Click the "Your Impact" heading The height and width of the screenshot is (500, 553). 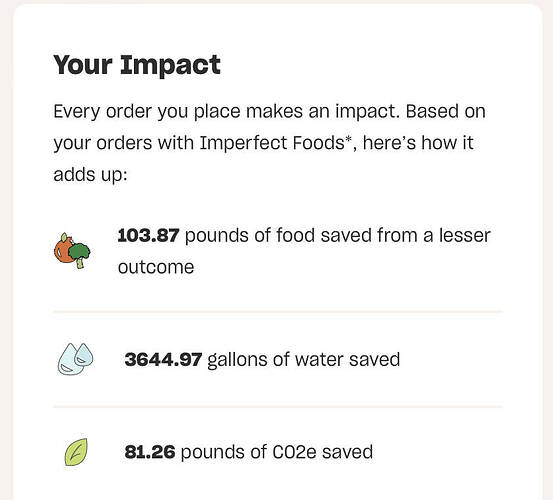137,65
